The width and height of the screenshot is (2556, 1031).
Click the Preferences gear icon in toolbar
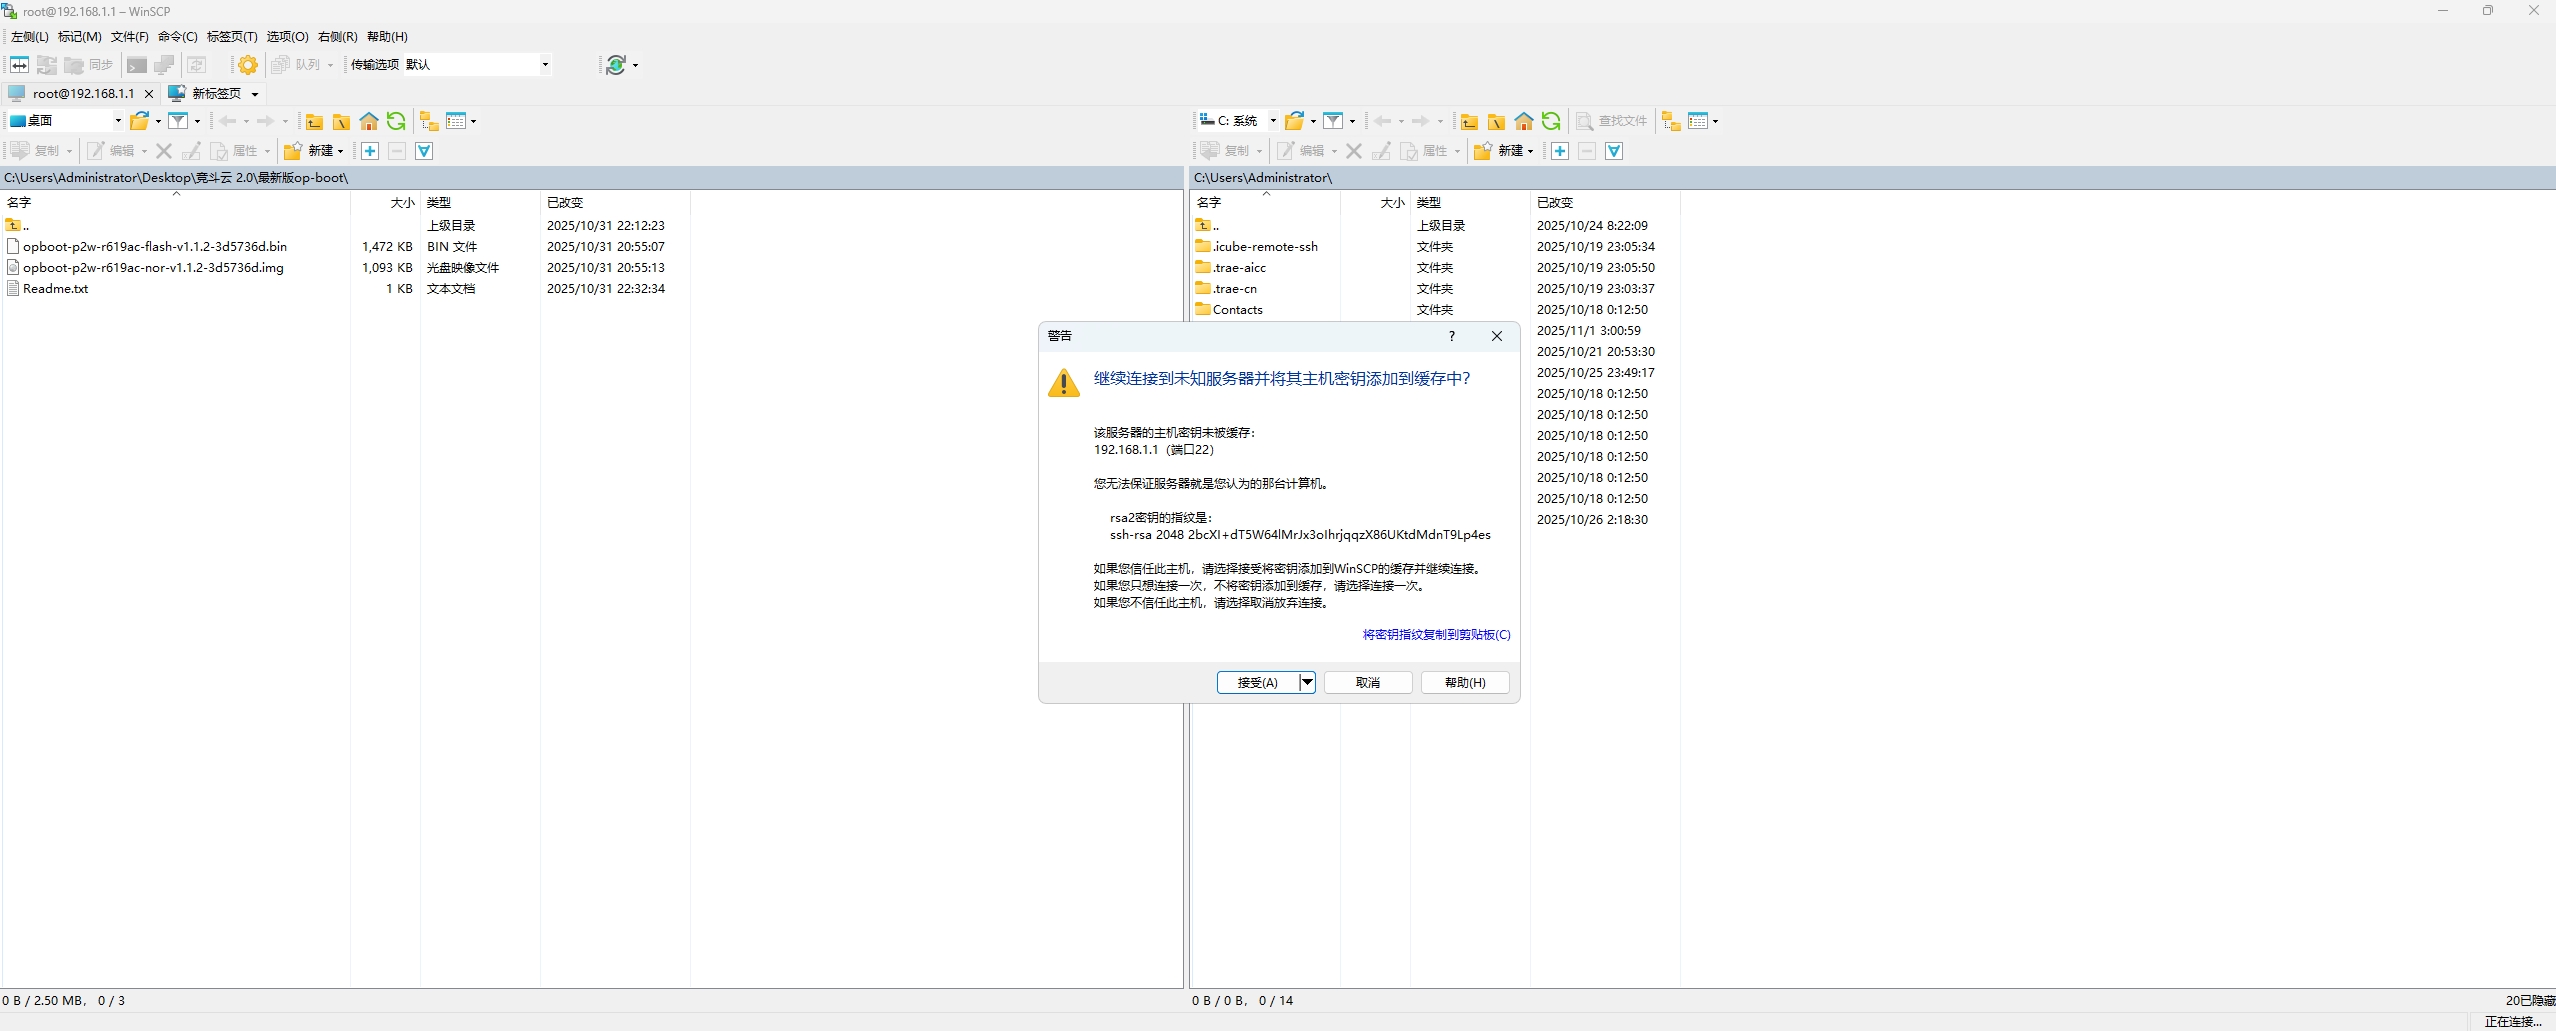click(x=247, y=65)
